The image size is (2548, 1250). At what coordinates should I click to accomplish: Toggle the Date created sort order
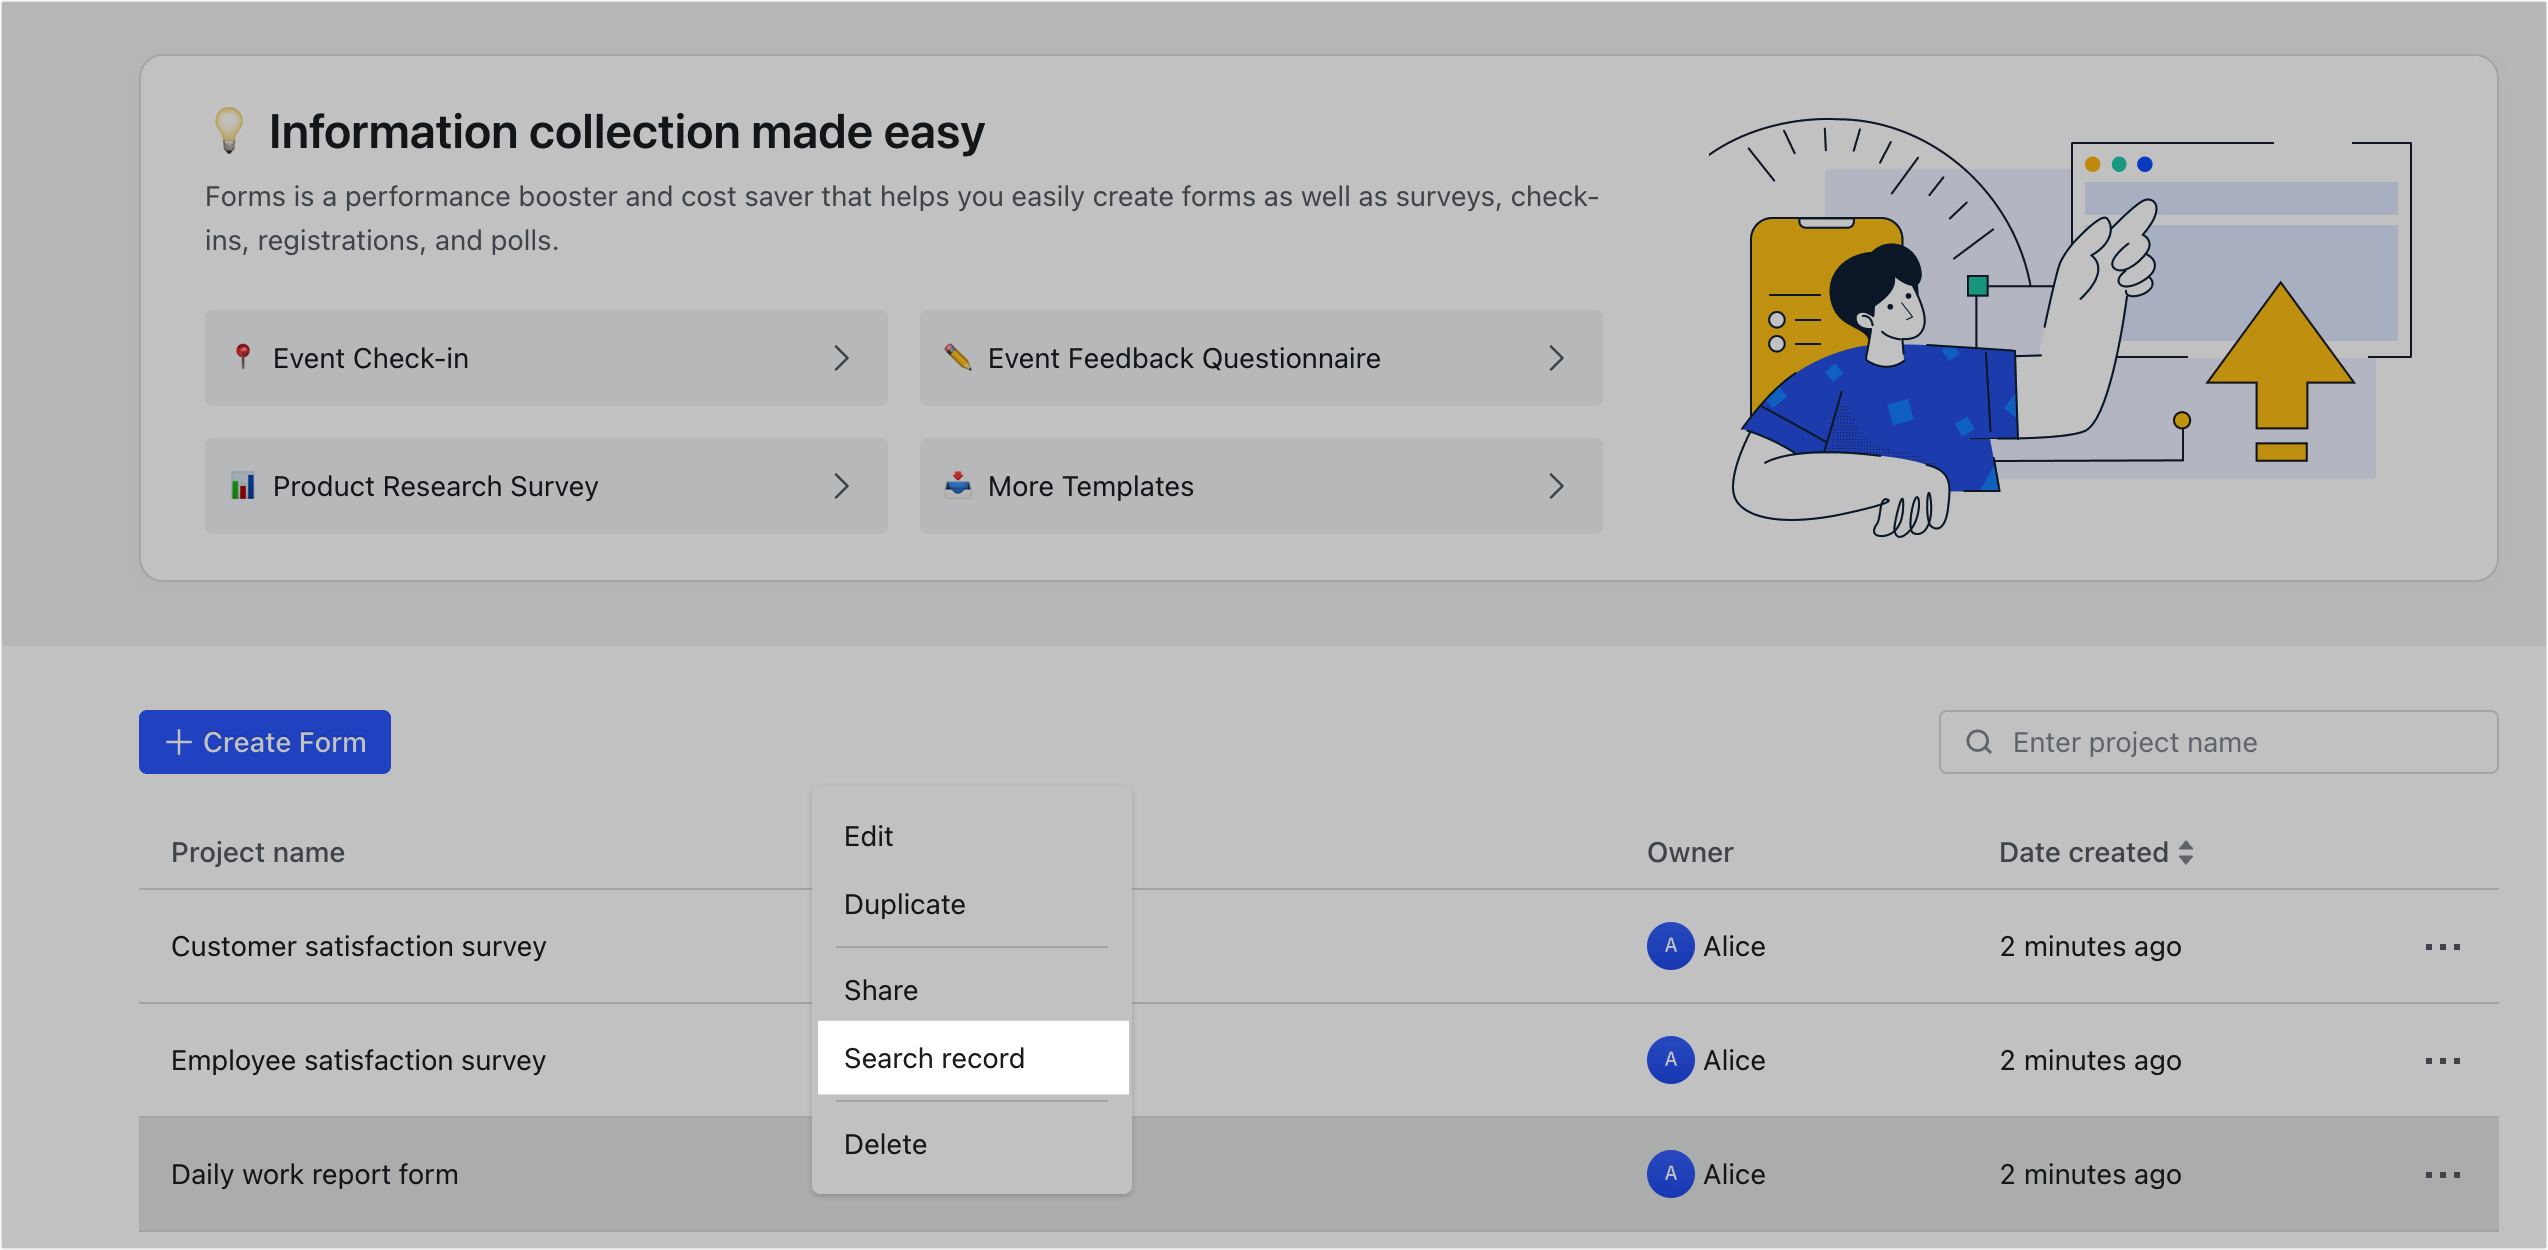[2188, 852]
